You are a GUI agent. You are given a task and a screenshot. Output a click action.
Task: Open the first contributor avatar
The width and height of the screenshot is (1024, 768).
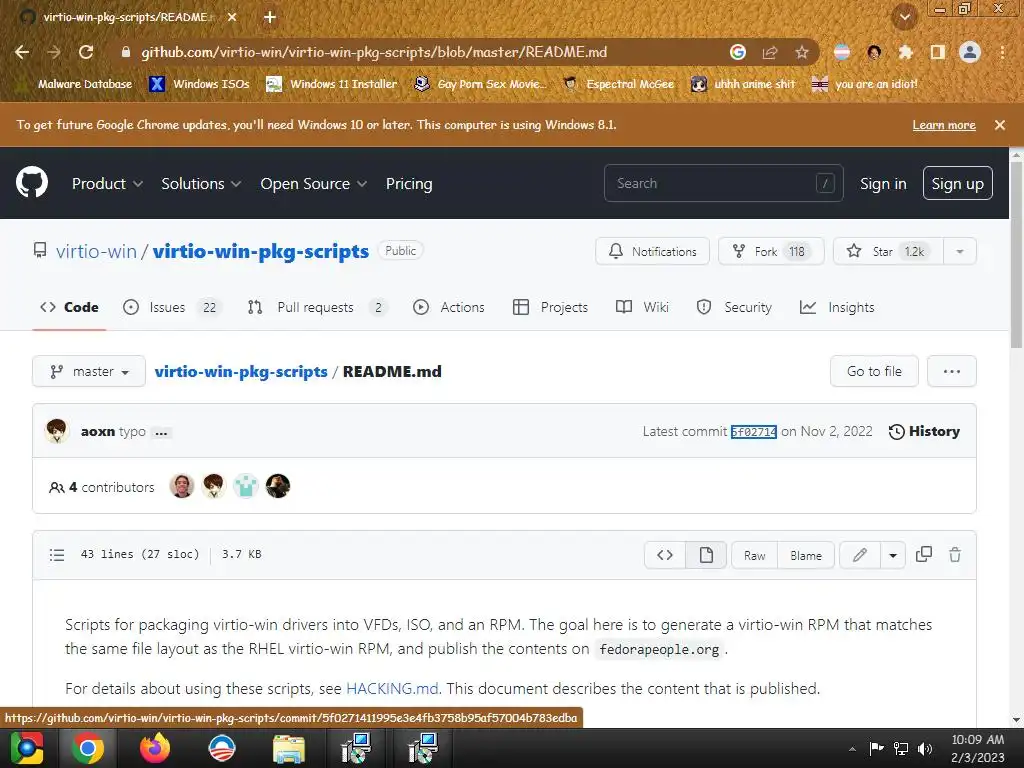tap(182, 486)
